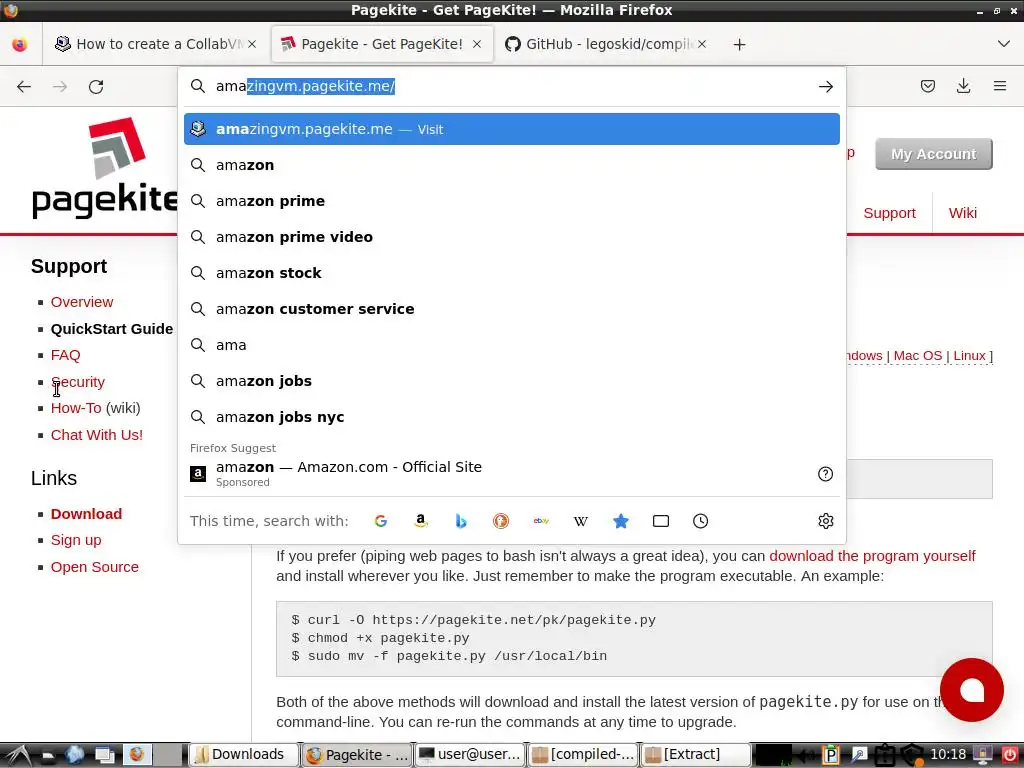1024x768 pixels.
Task: Open the How-To wiki link
Action: (76, 408)
